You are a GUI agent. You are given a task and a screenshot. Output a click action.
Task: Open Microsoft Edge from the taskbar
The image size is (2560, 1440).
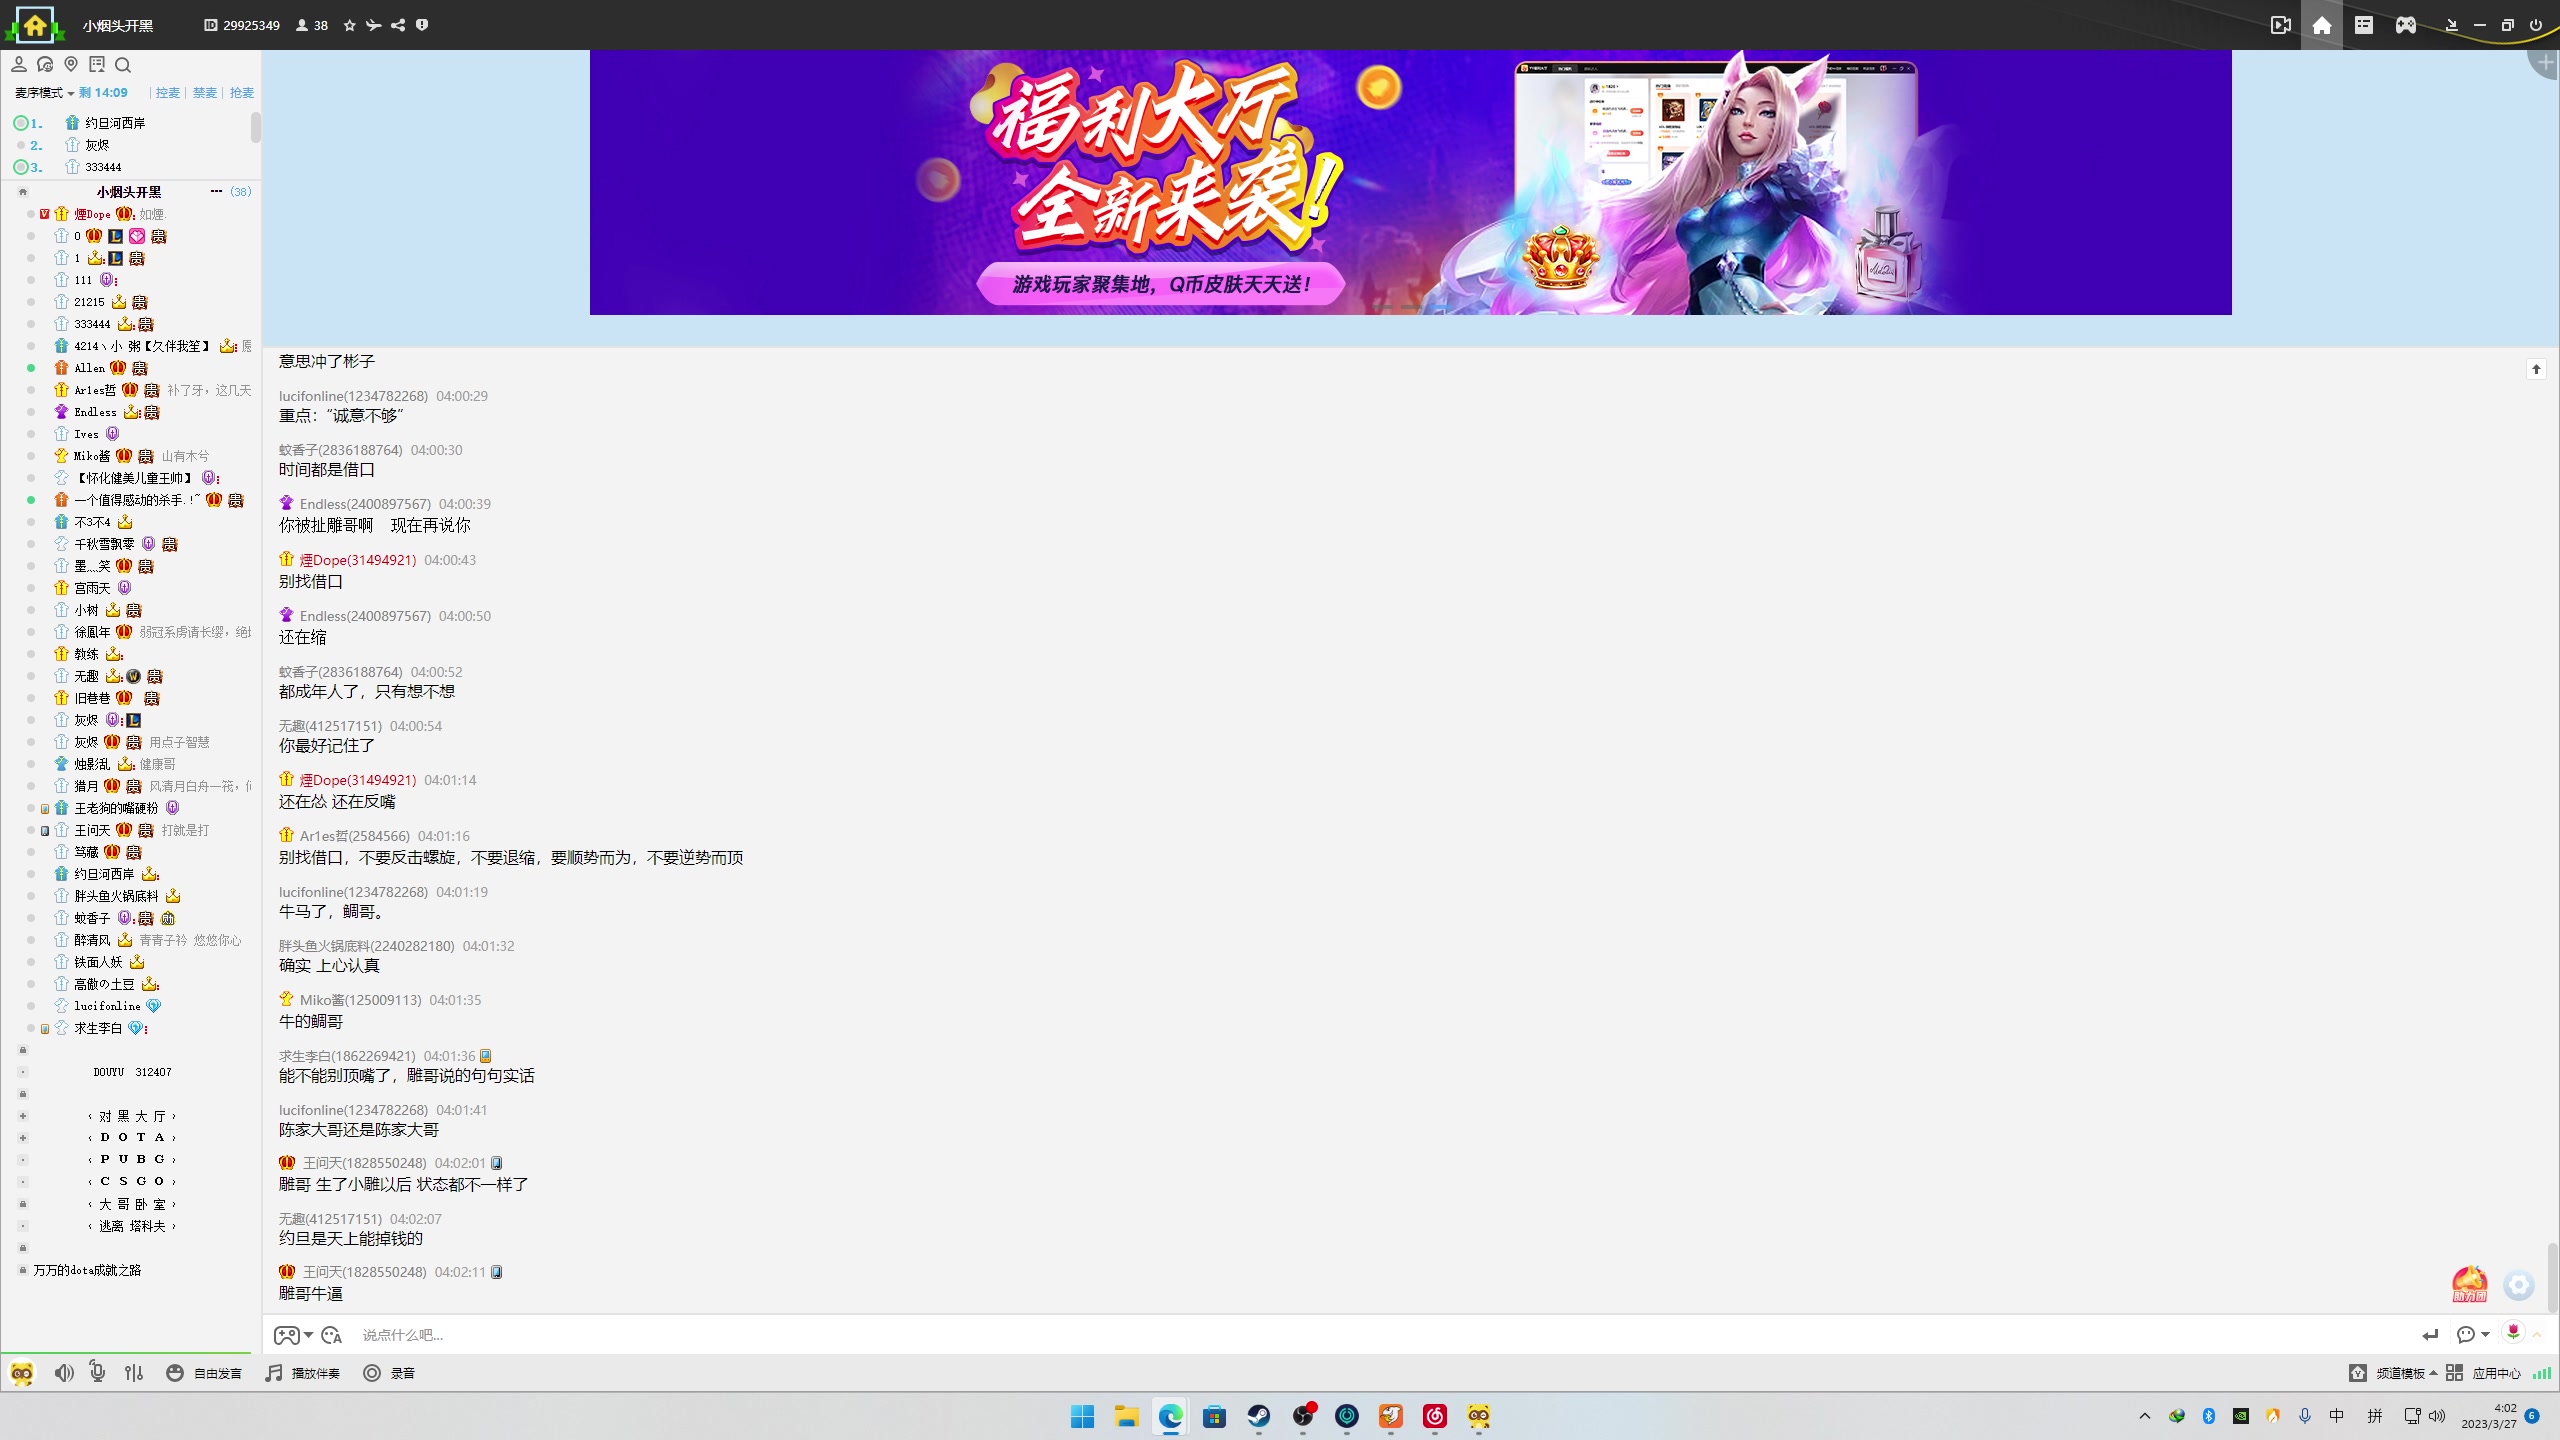1170,1416
